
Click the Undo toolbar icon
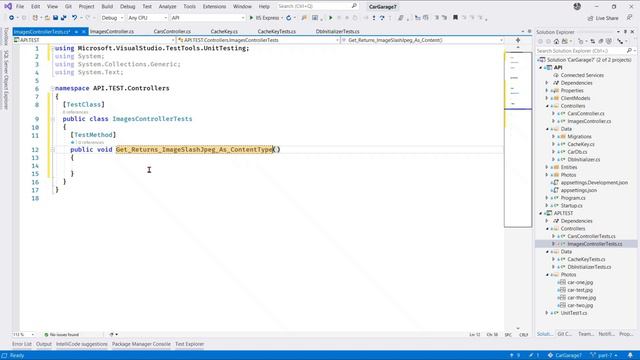[x=74, y=18]
